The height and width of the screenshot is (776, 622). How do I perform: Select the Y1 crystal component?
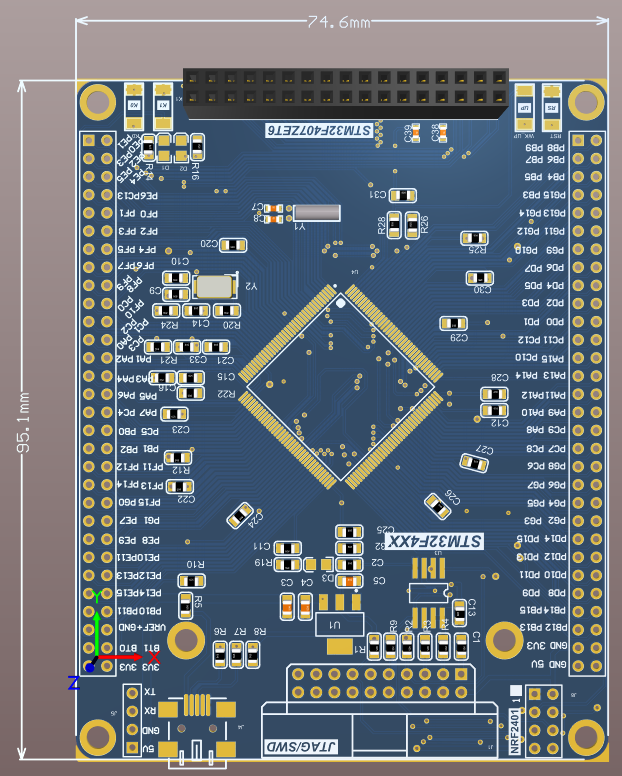pos(317,213)
